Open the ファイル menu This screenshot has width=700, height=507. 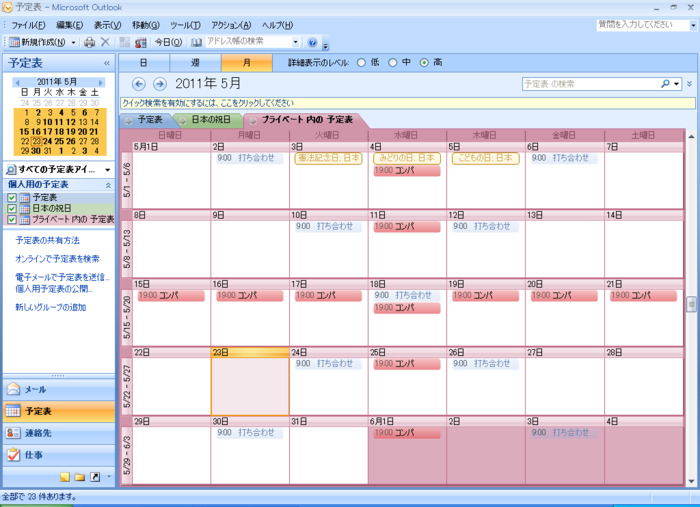click(28, 25)
